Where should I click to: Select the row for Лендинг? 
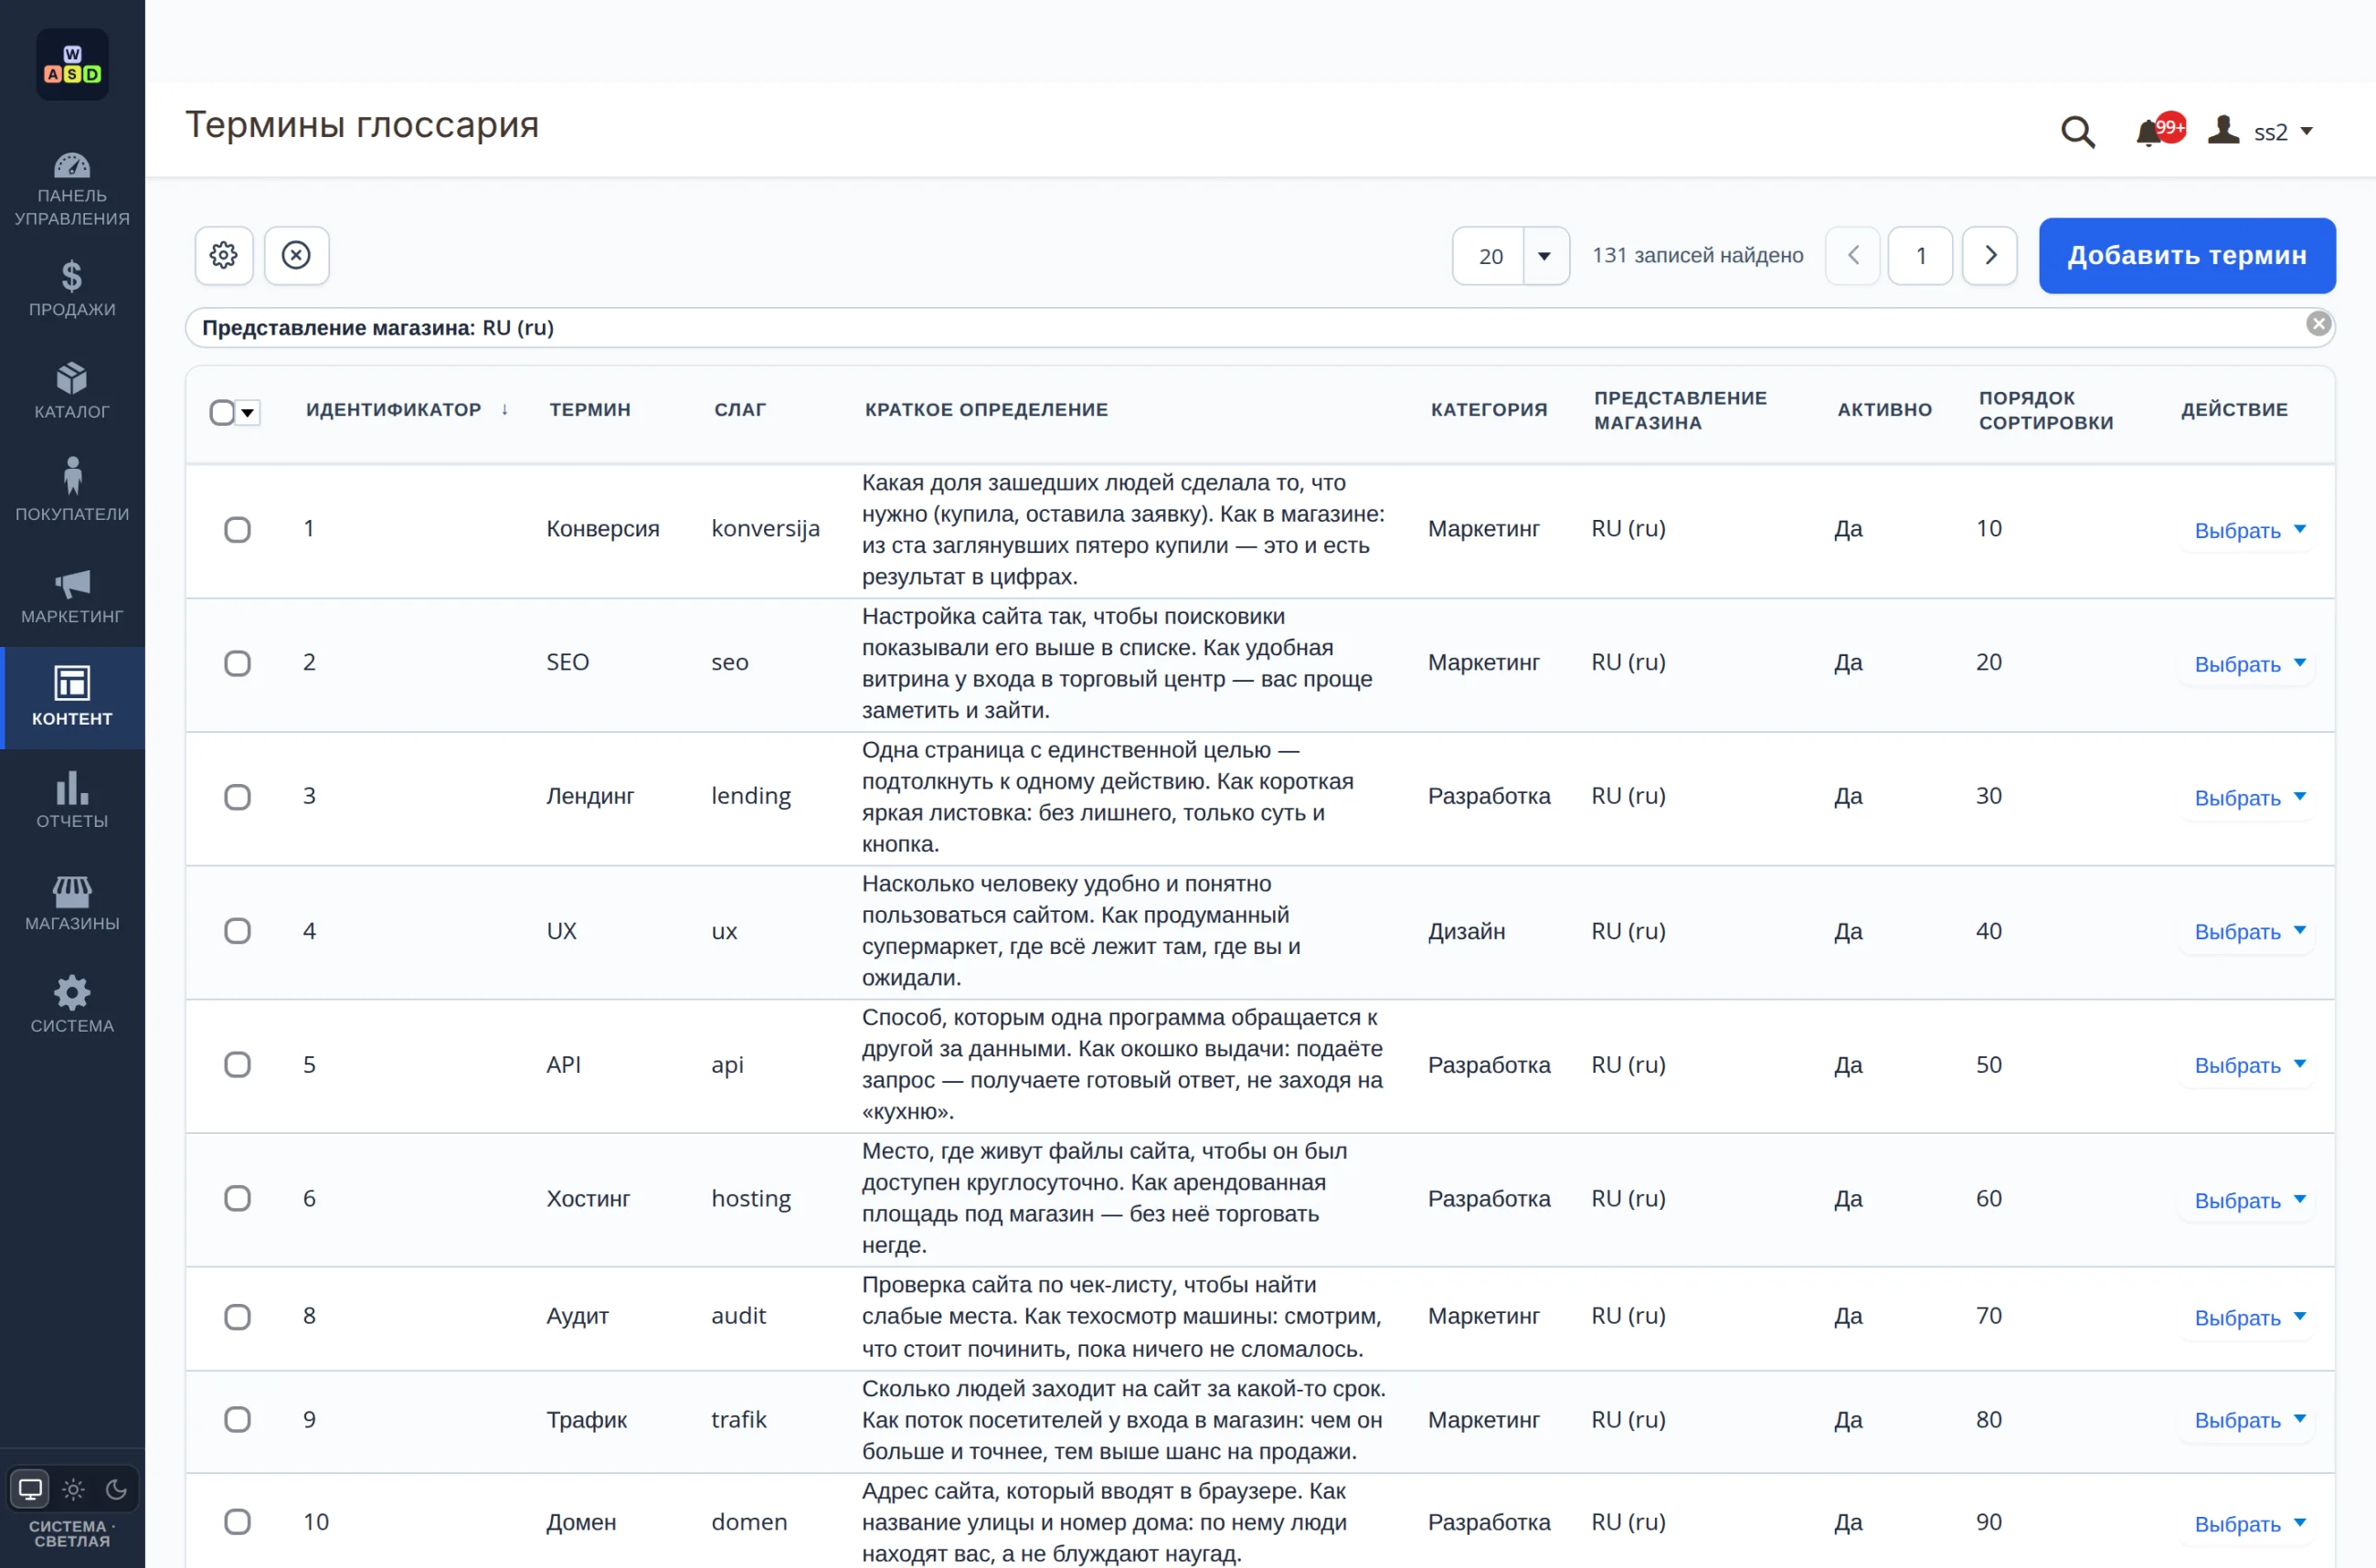(237, 797)
